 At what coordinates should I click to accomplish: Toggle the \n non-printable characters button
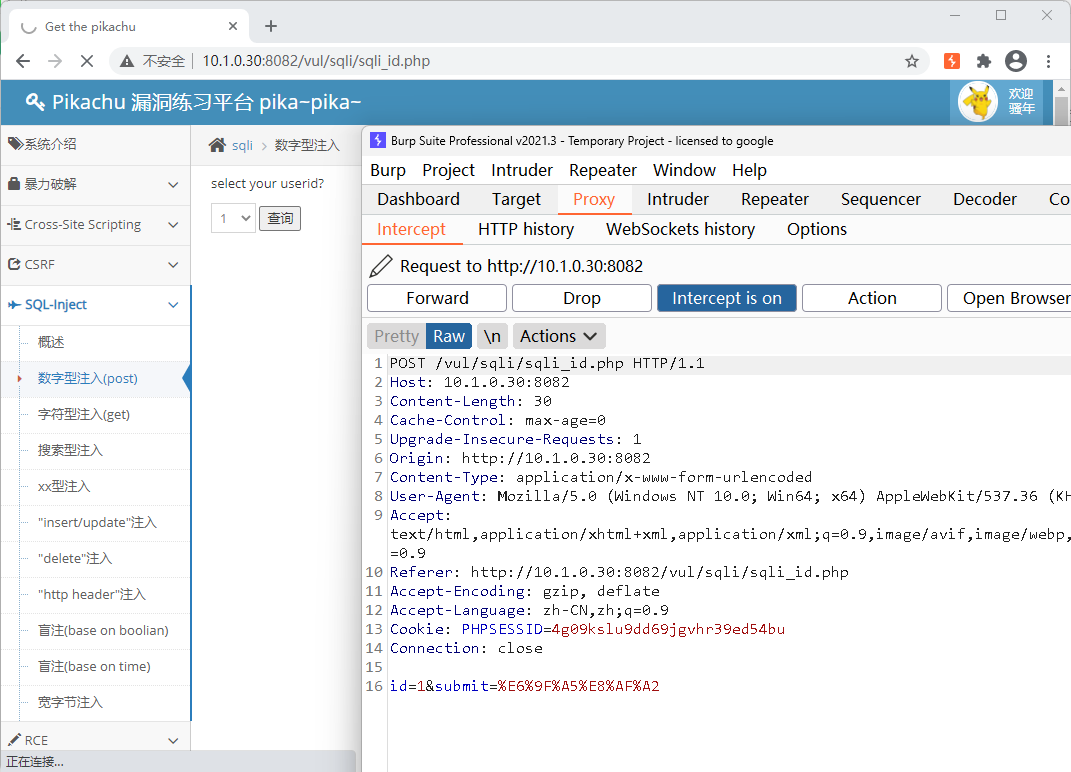(x=492, y=336)
